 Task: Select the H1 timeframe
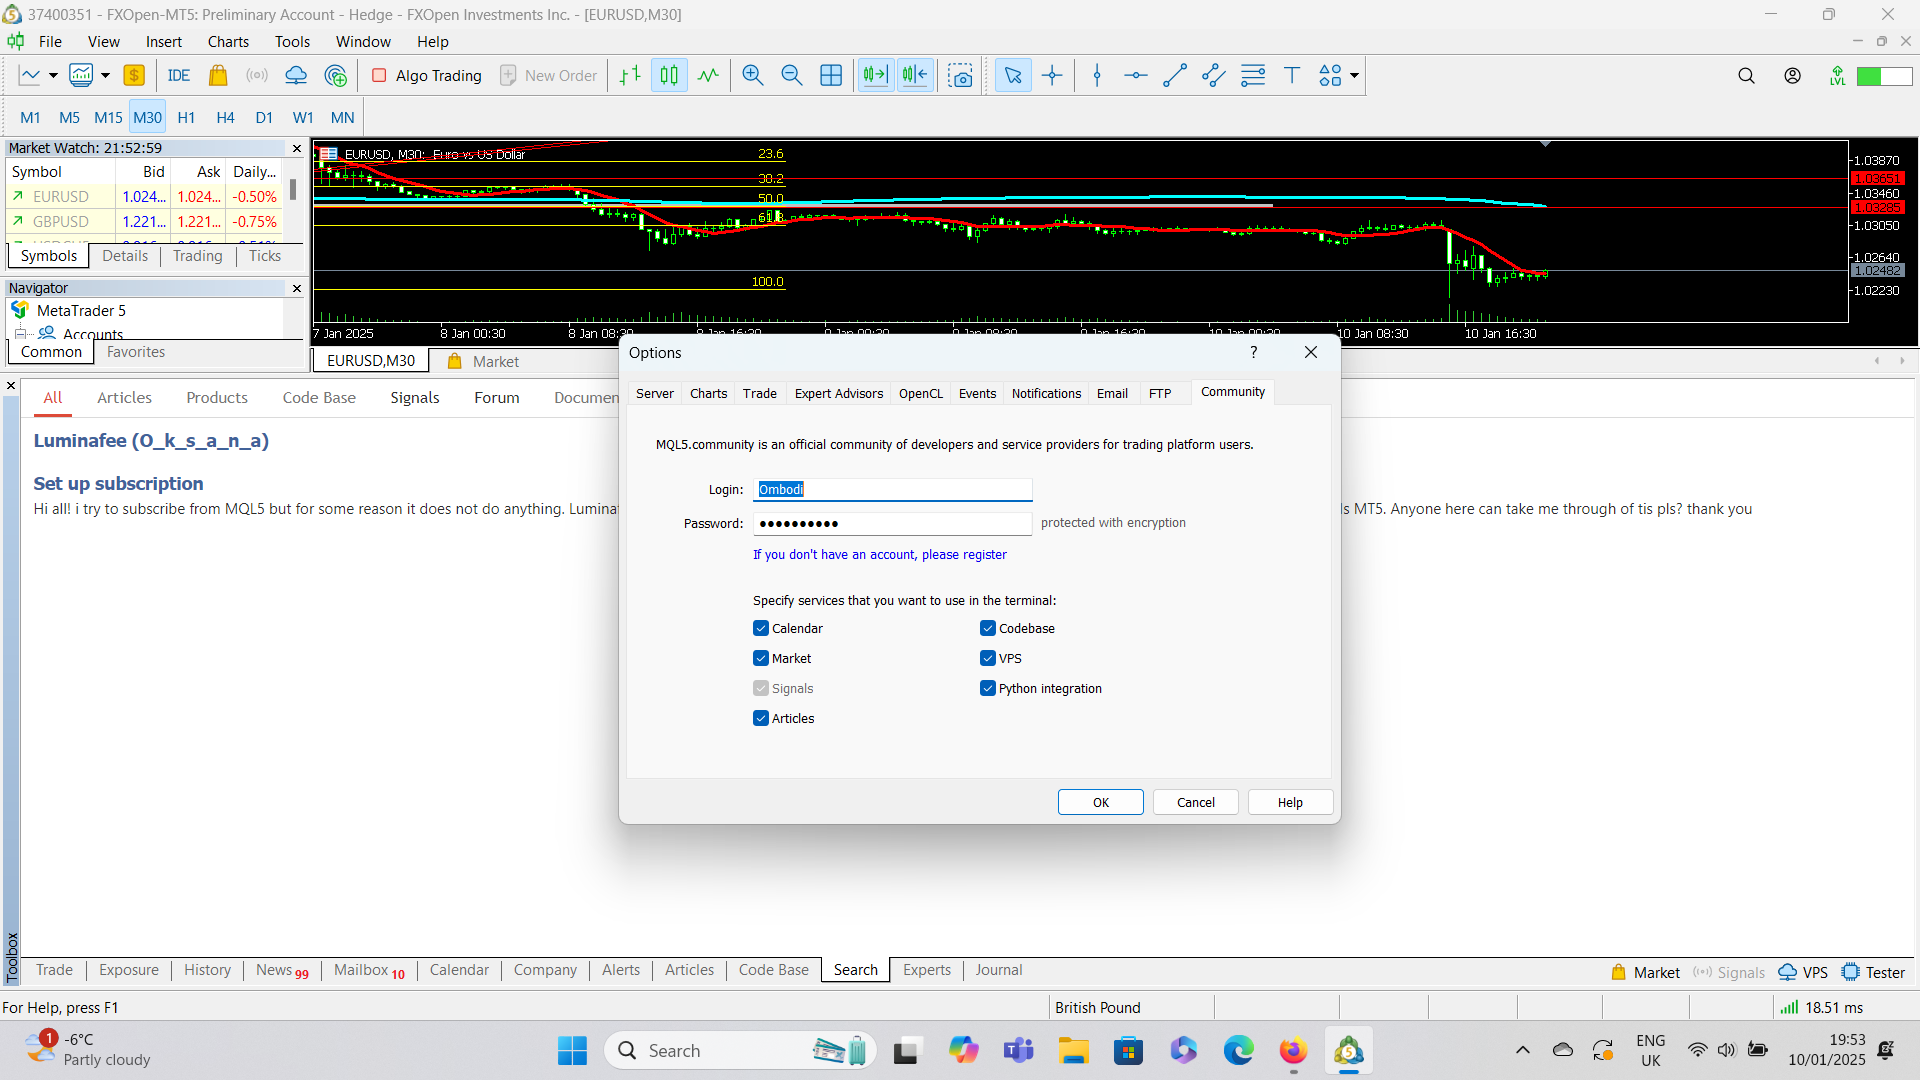pyautogui.click(x=186, y=117)
